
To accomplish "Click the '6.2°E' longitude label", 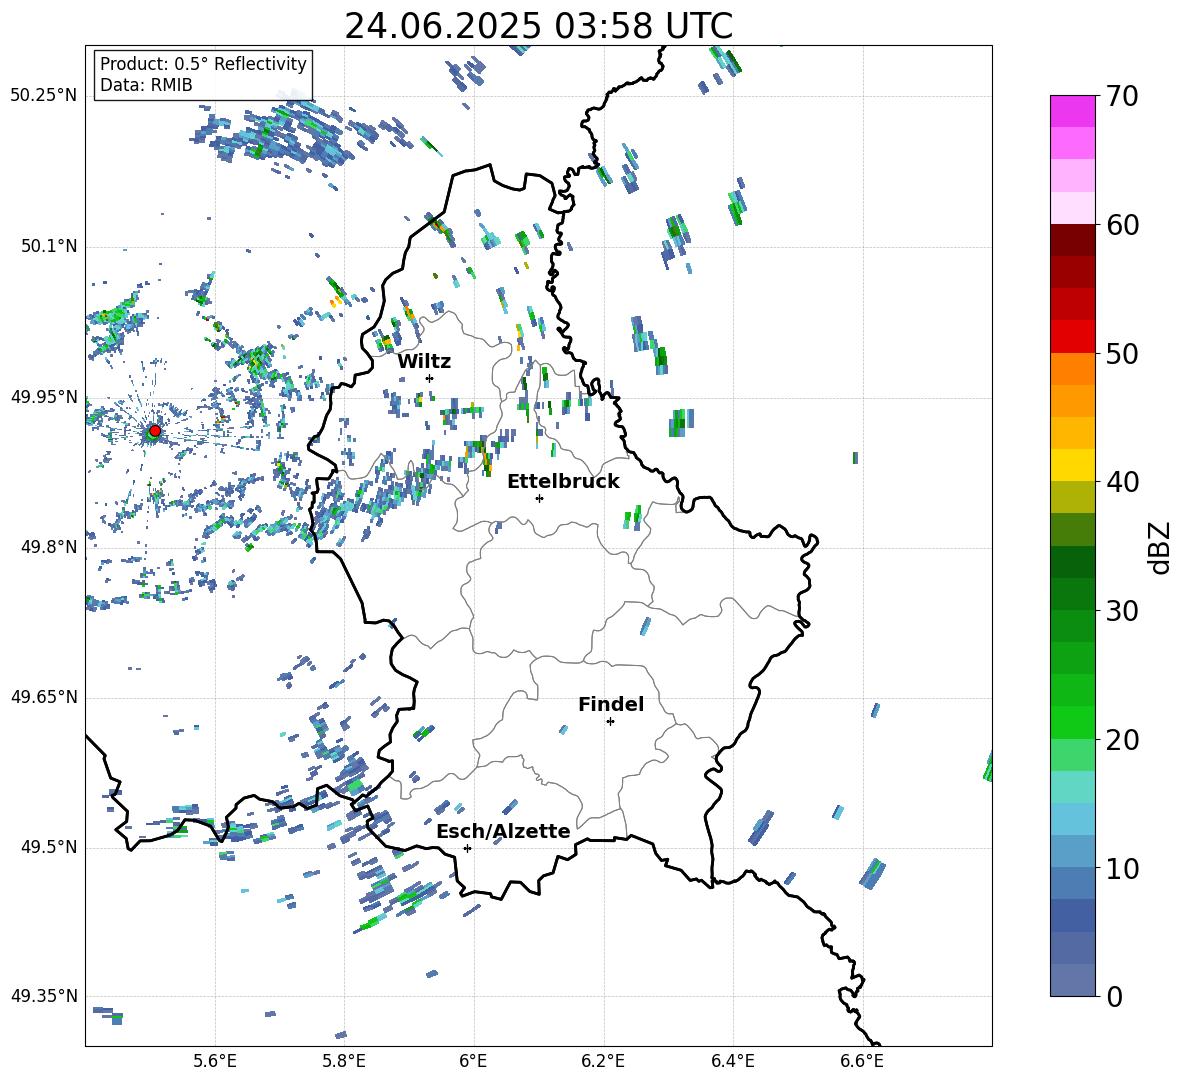I will [x=603, y=1061].
